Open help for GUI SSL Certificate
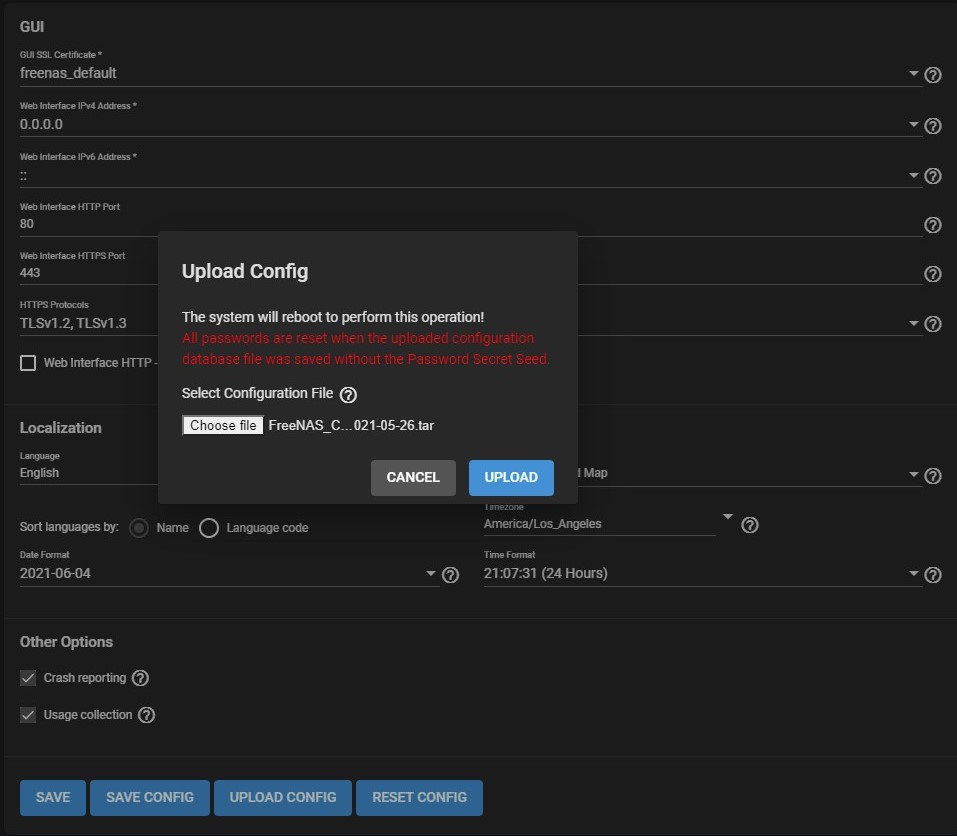Screen dimensions: 957x836 click(933, 75)
